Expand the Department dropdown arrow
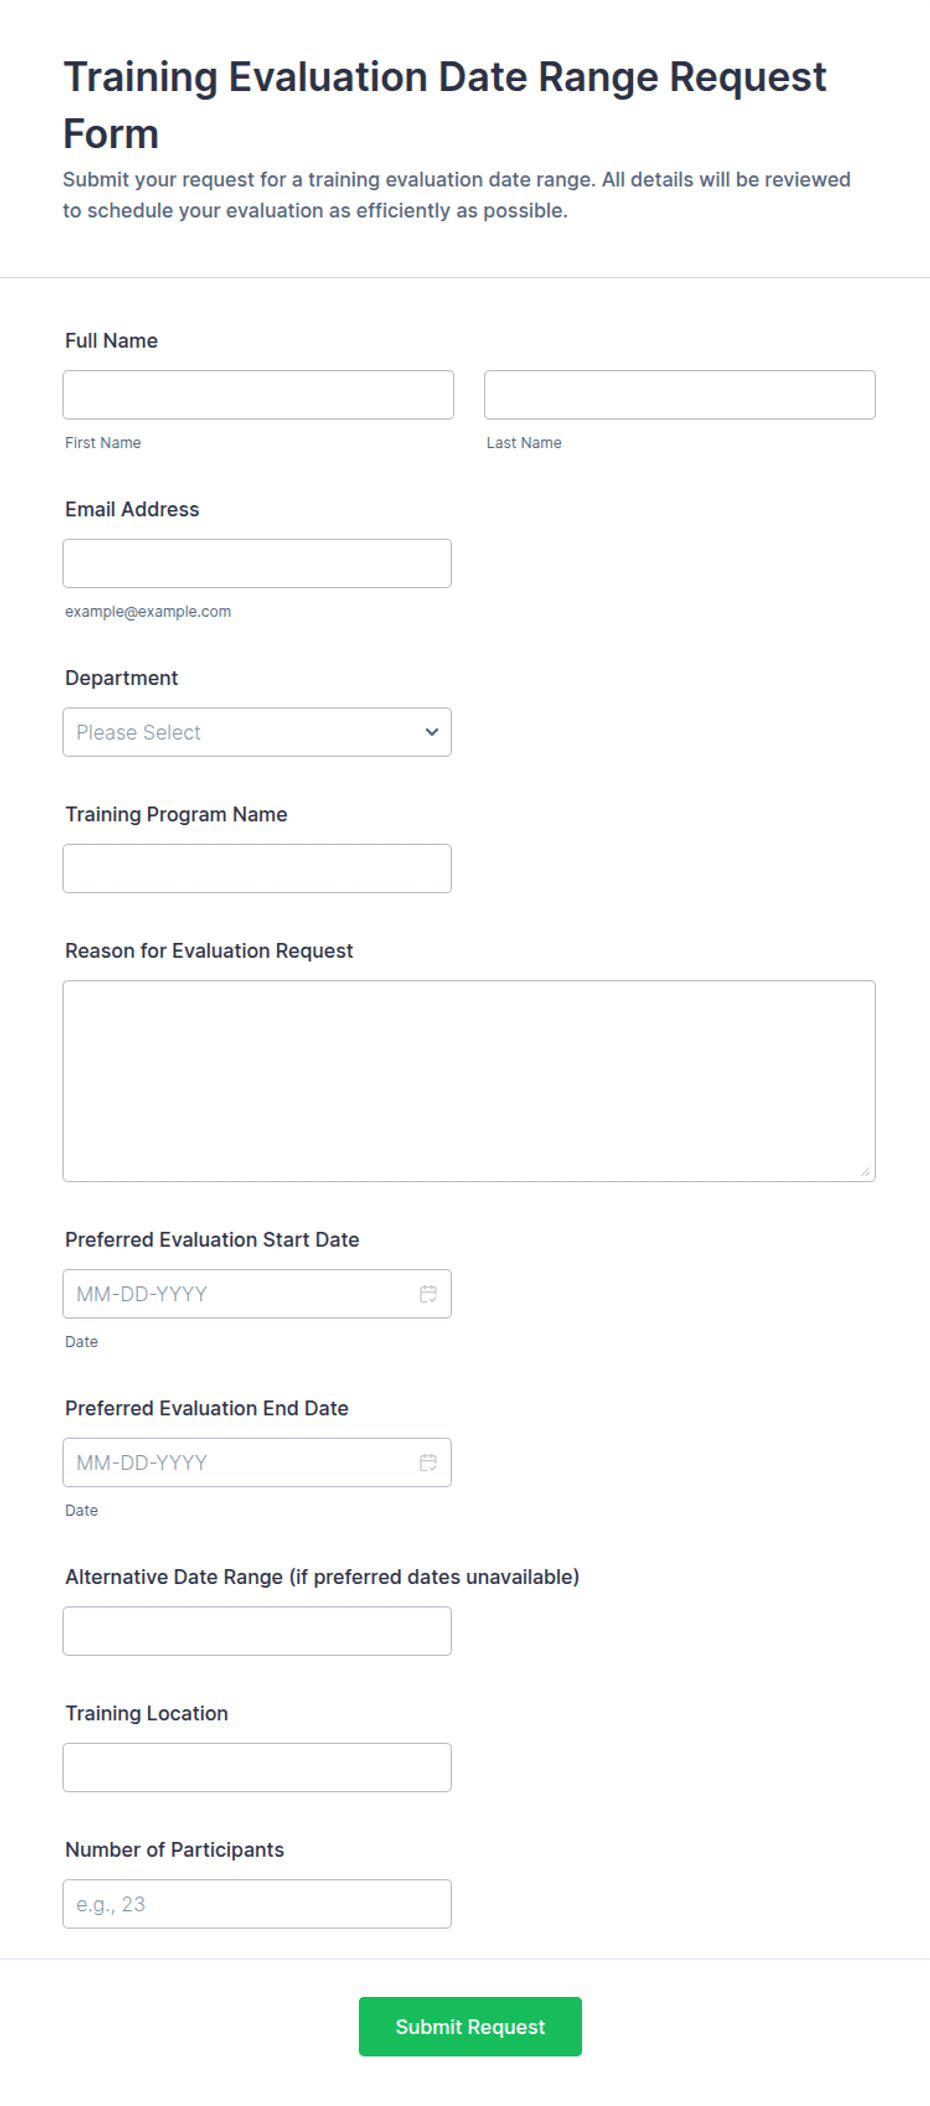This screenshot has height=2106, width=930. [x=432, y=732]
